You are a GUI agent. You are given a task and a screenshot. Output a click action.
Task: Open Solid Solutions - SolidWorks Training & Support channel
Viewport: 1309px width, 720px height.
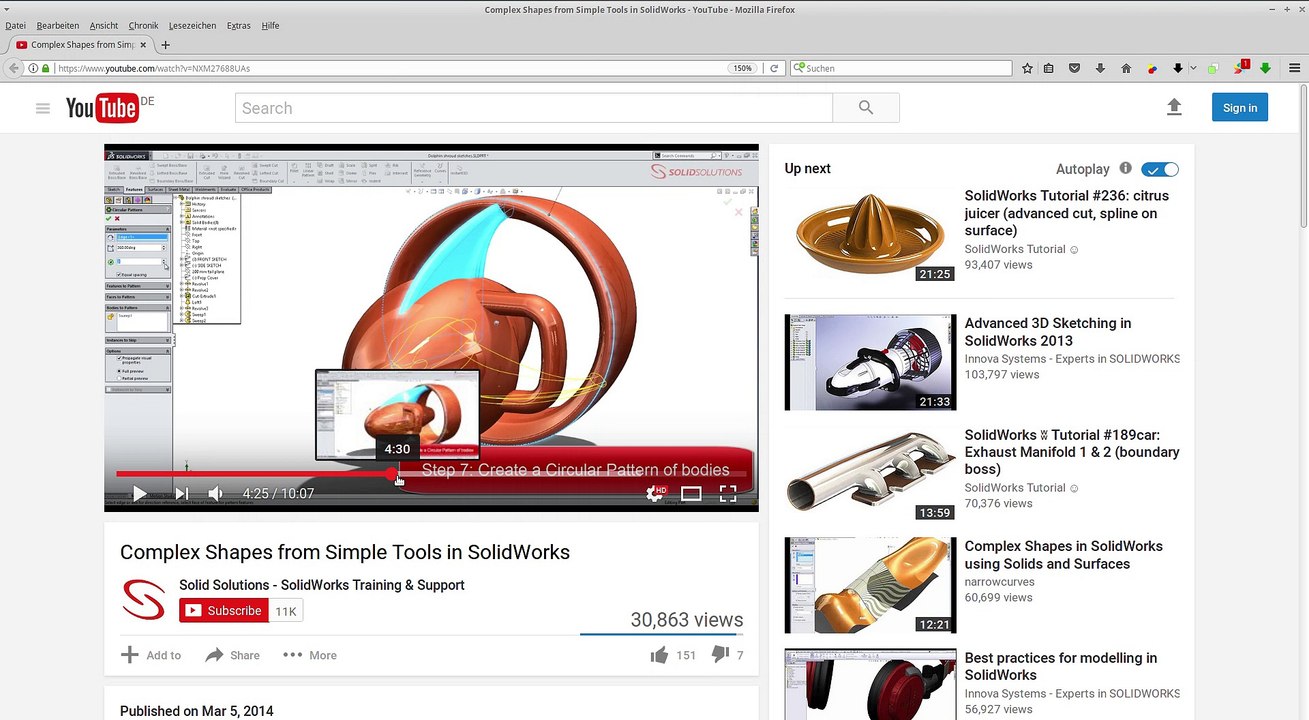pos(322,585)
